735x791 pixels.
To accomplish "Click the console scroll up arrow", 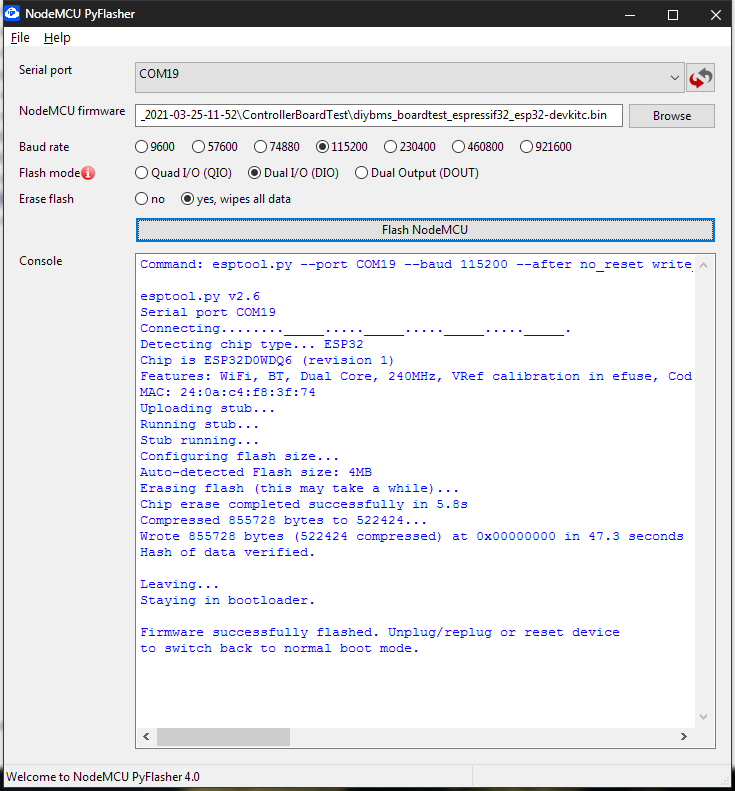I will pos(704,265).
